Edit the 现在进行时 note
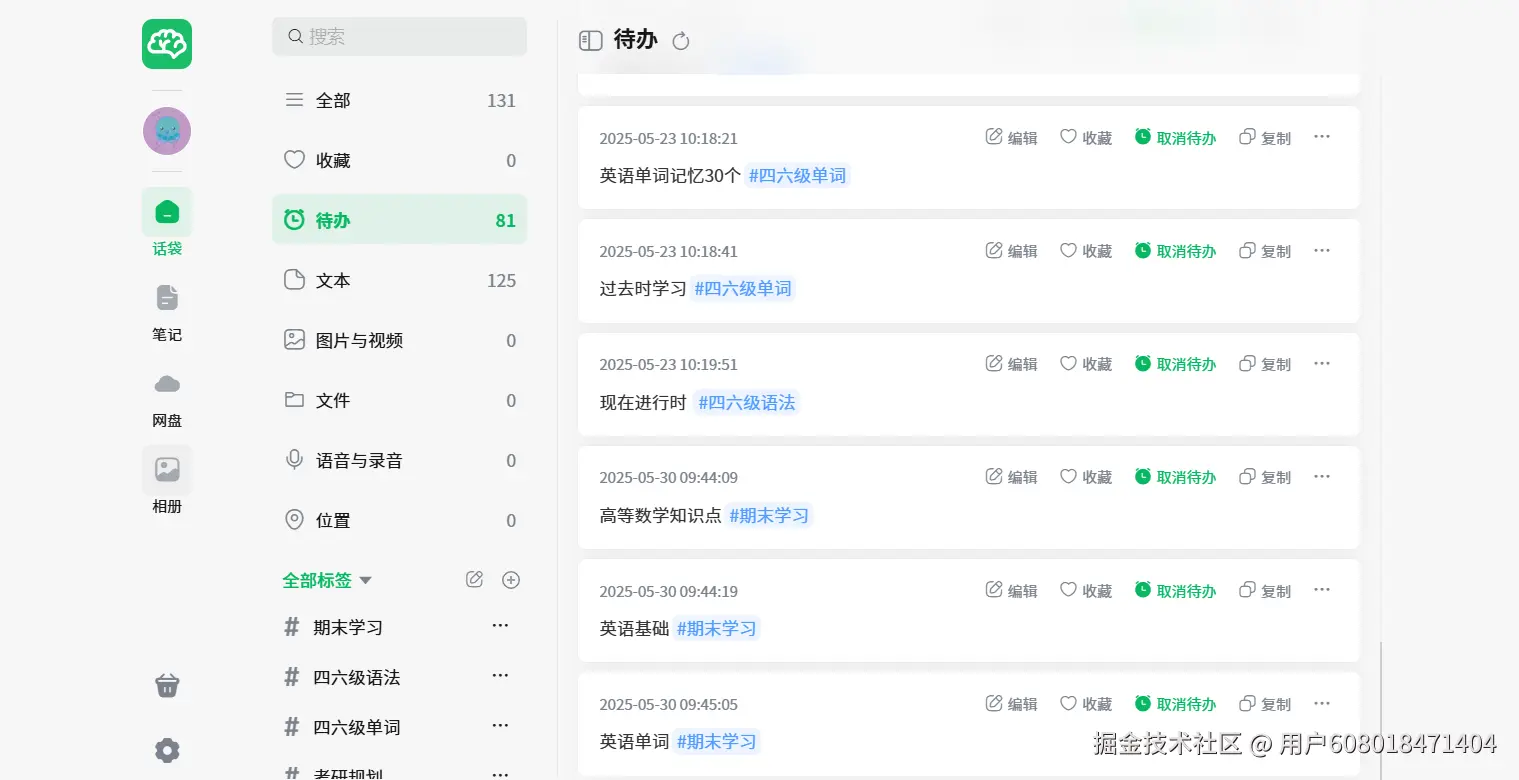This screenshot has height=780, width=1519. coord(1011,364)
